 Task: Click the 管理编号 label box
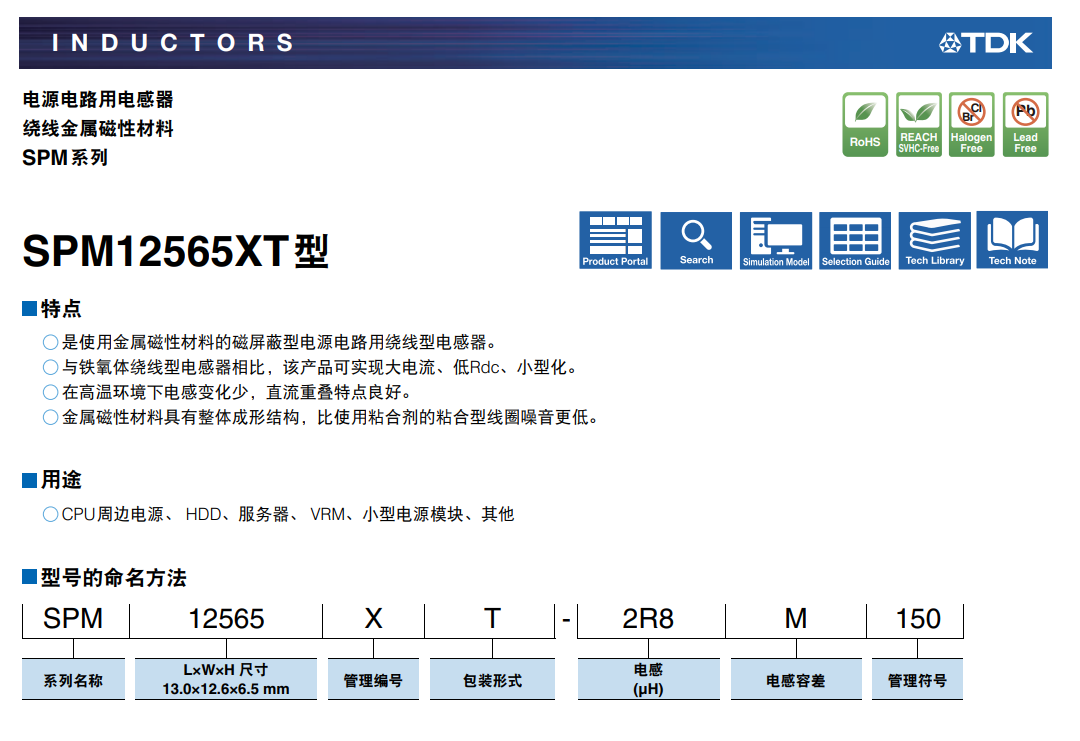point(373,679)
